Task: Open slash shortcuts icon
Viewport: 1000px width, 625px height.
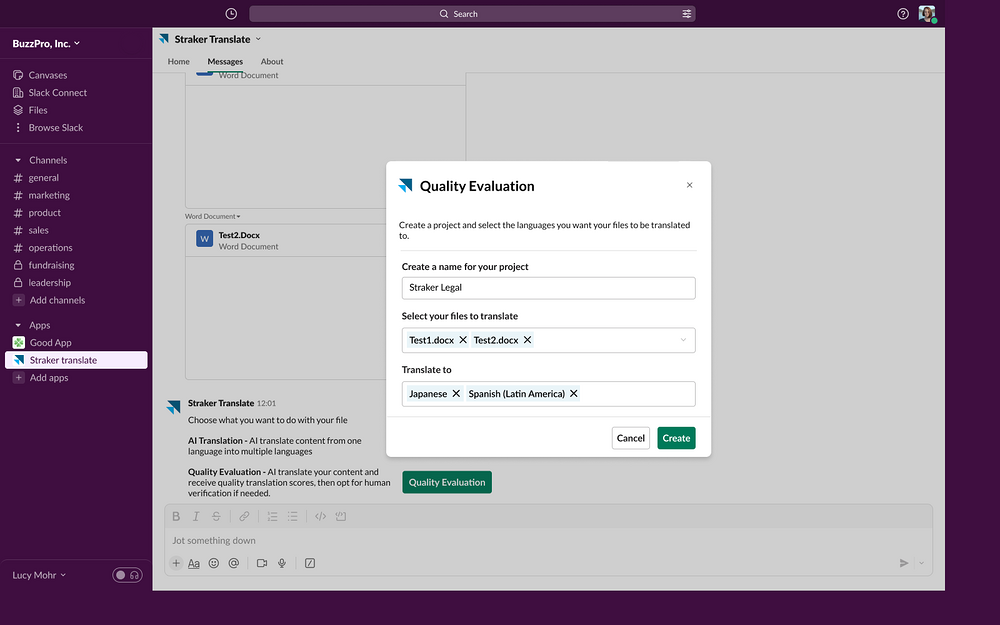Action: click(x=310, y=563)
